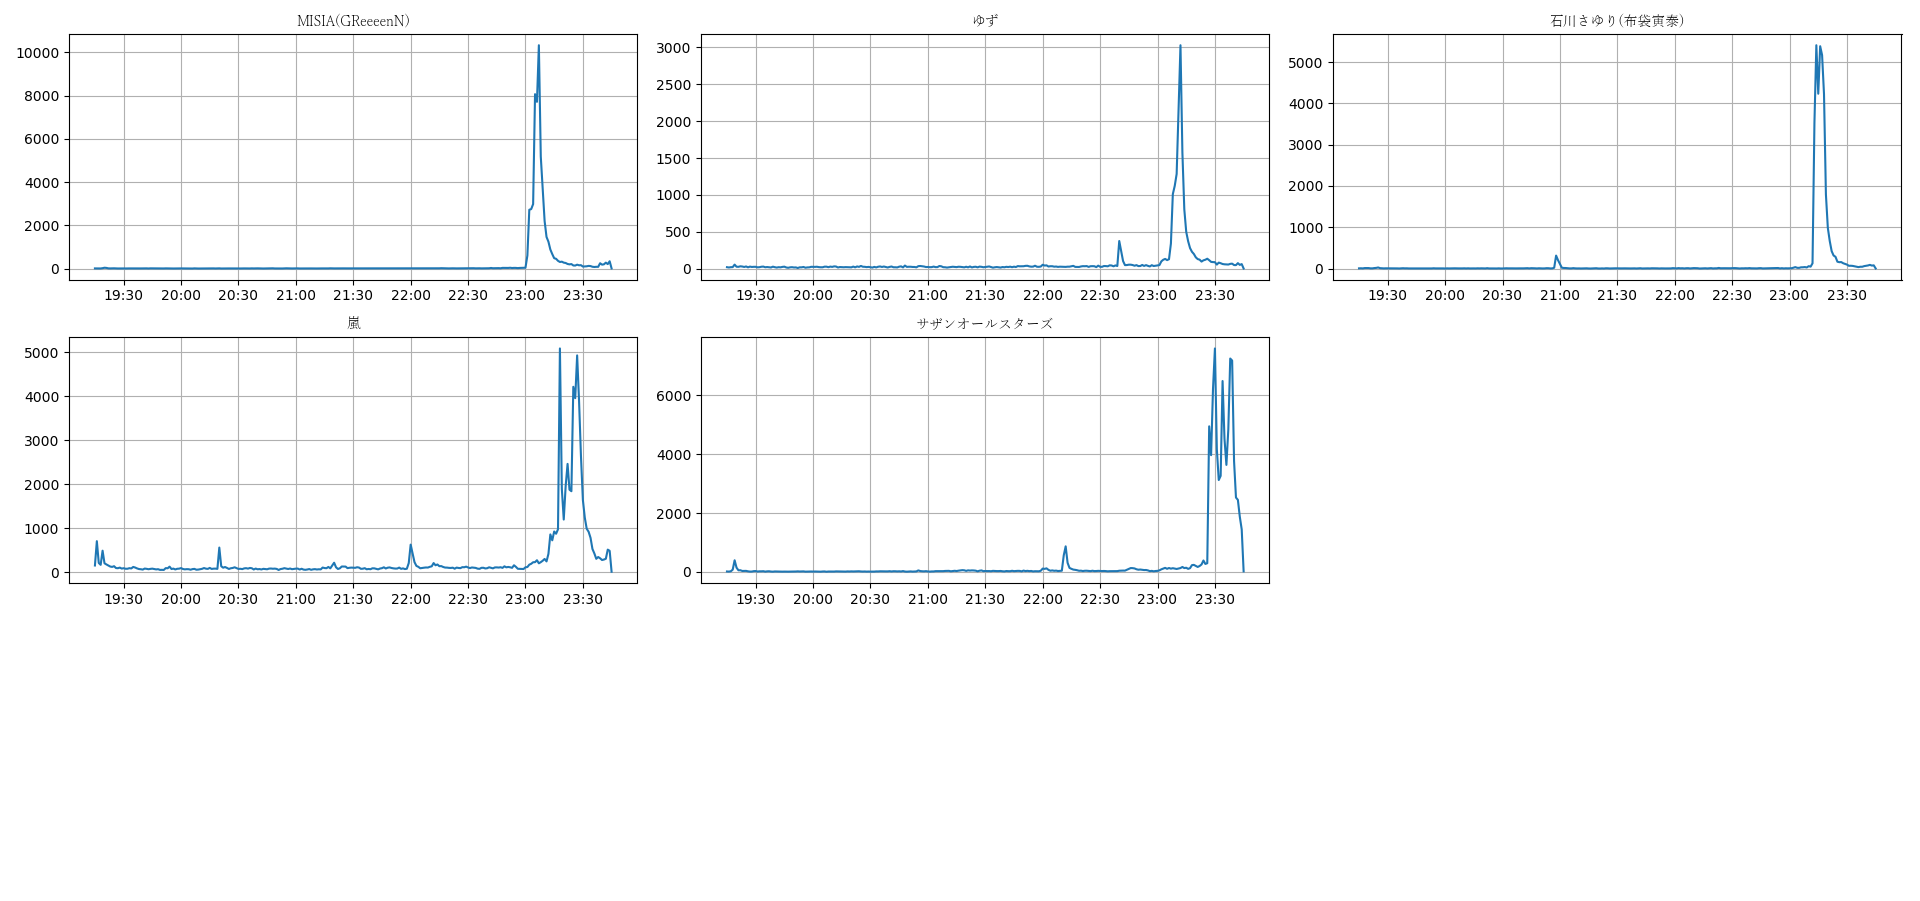Click the tallest spike in the ゆず chart
The width and height of the screenshot is (1920, 901).
click(x=1180, y=46)
